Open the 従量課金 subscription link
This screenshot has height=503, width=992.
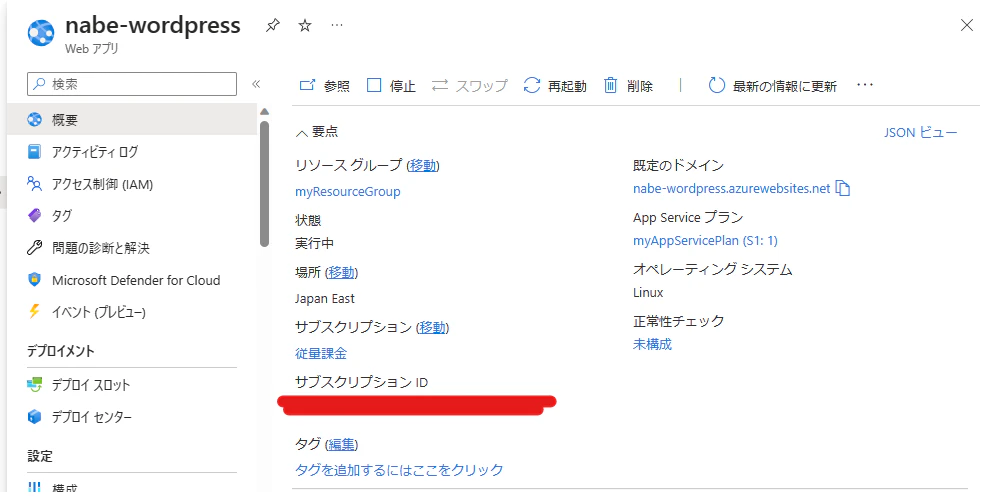(321, 354)
